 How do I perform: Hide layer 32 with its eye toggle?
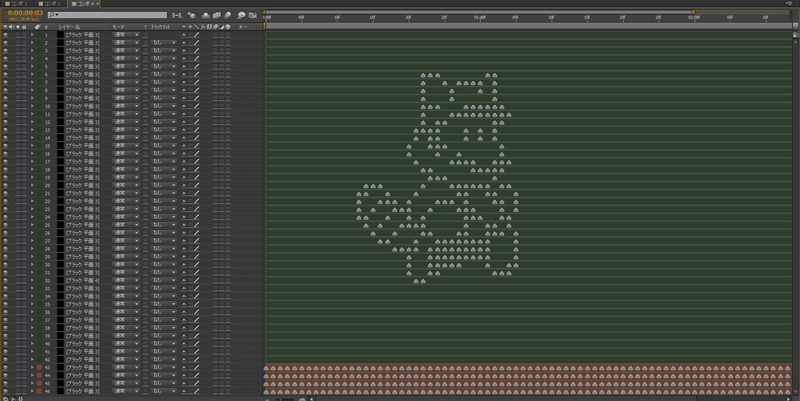click(x=6, y=281)
